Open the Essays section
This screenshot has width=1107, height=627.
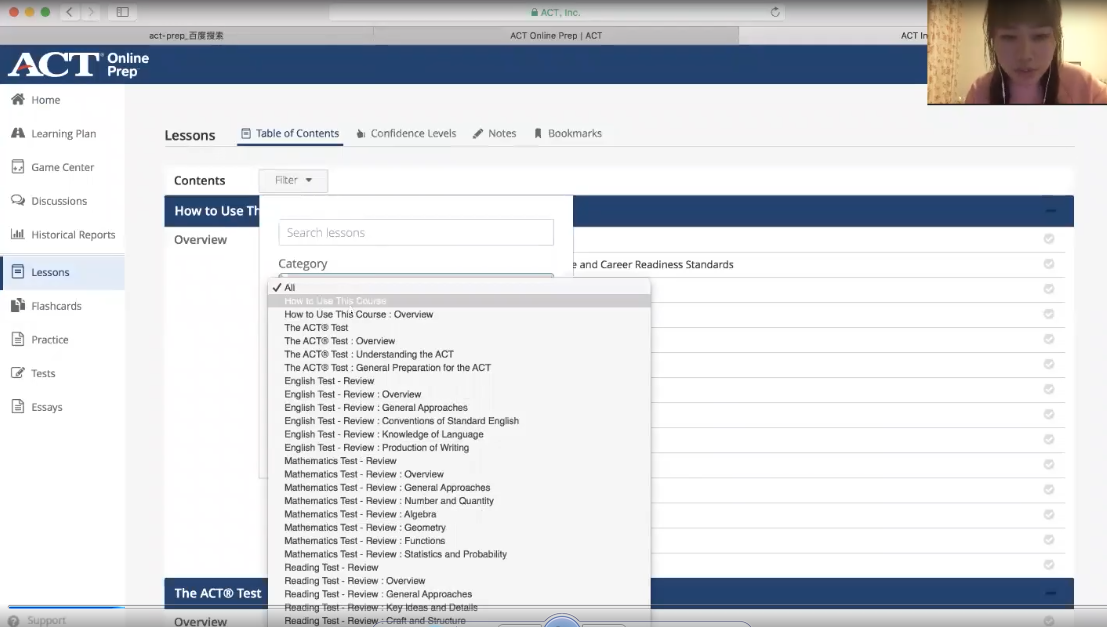(x=47, y=407)
